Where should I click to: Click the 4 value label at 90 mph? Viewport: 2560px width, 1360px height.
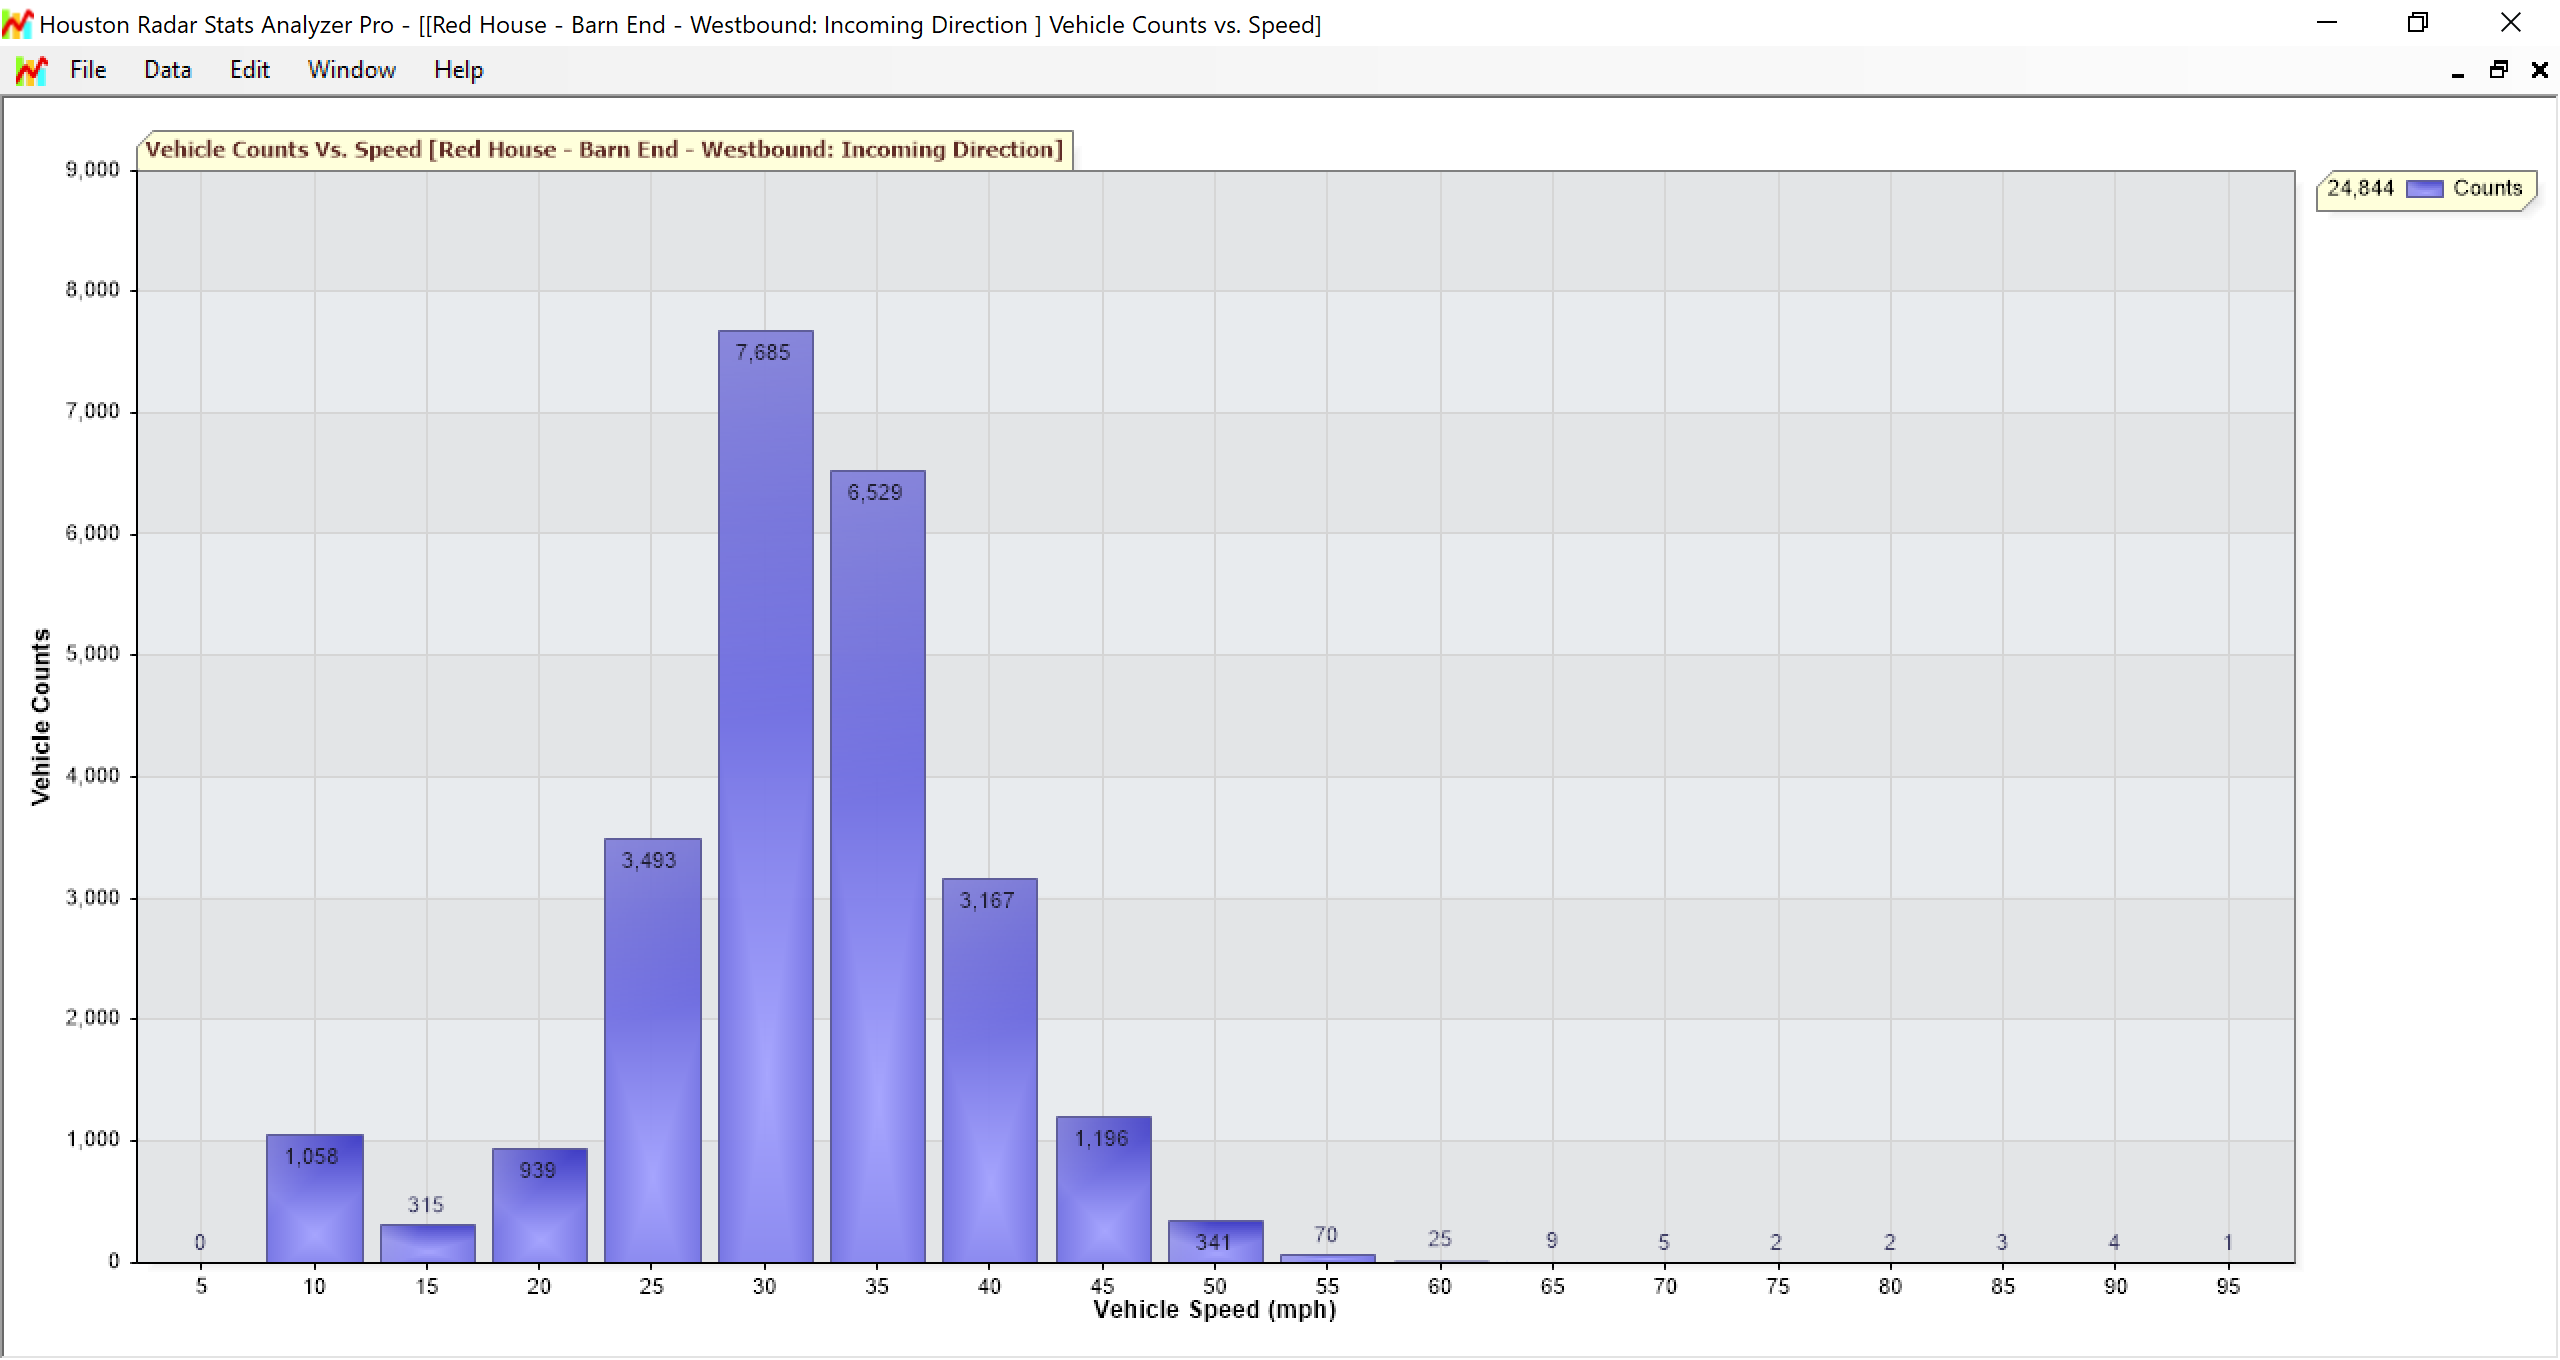pyautogui.click(x=2114, y=1242)
